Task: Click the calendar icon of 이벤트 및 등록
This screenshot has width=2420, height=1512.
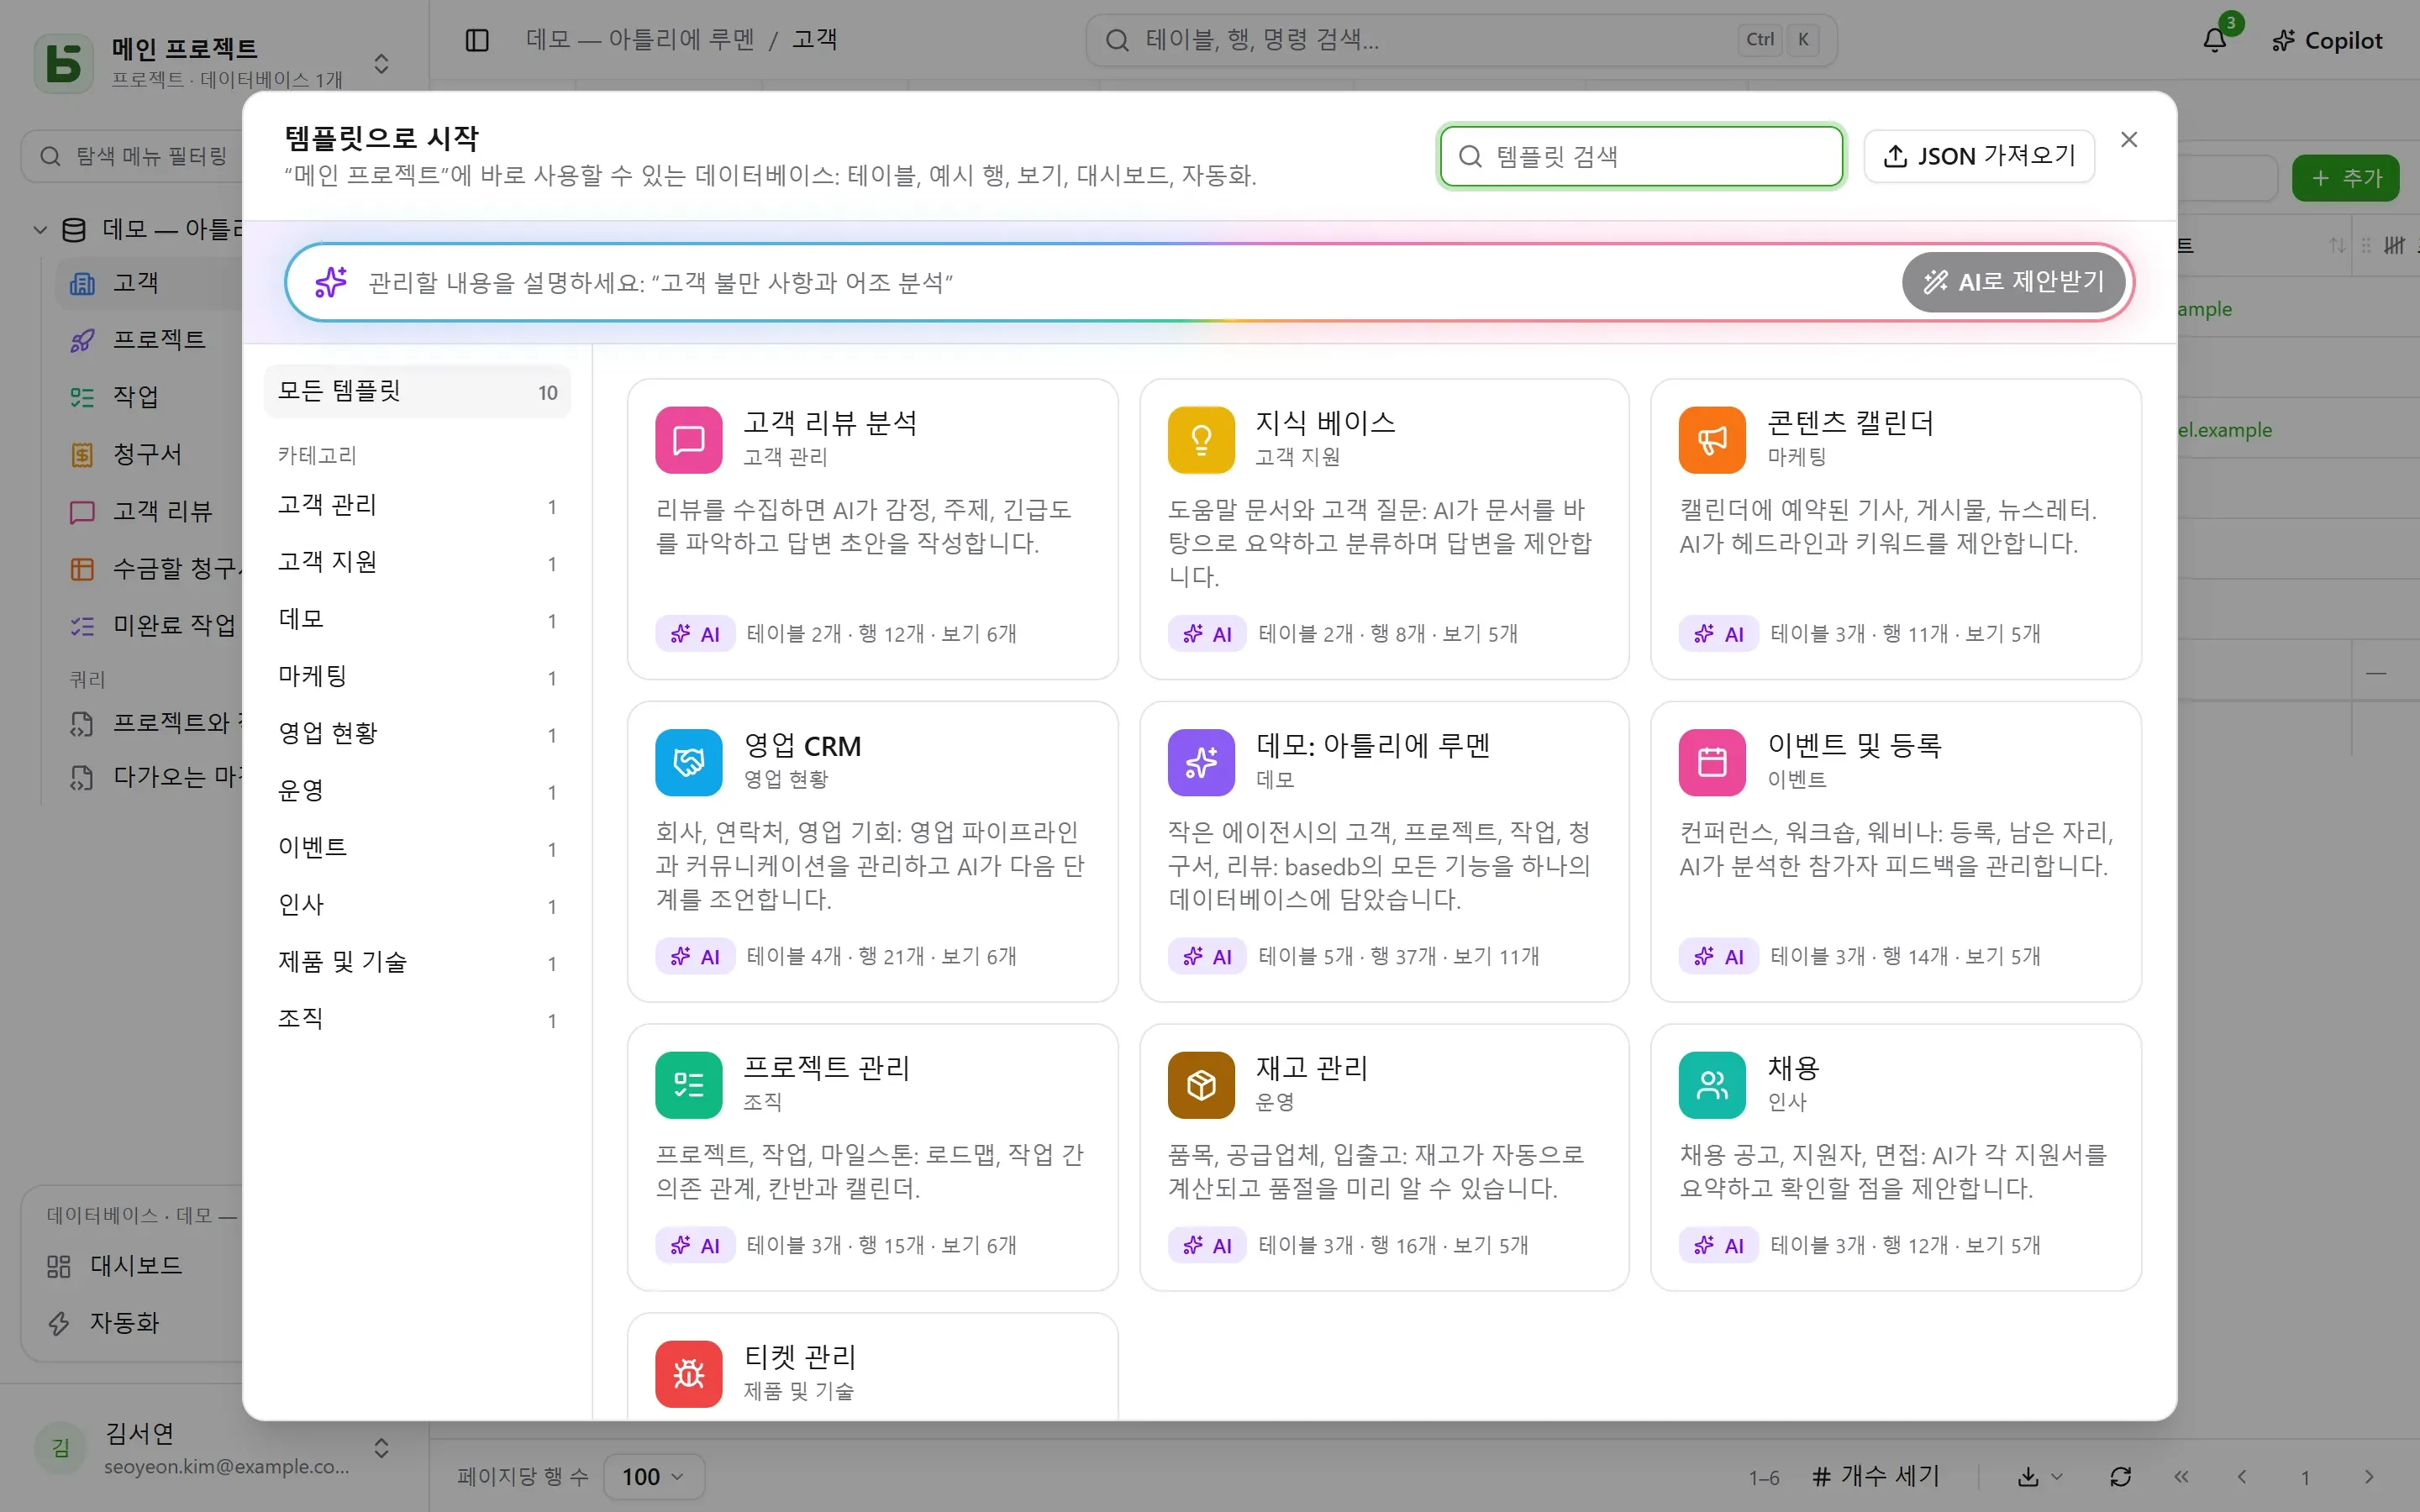Action: (1712, 763)
